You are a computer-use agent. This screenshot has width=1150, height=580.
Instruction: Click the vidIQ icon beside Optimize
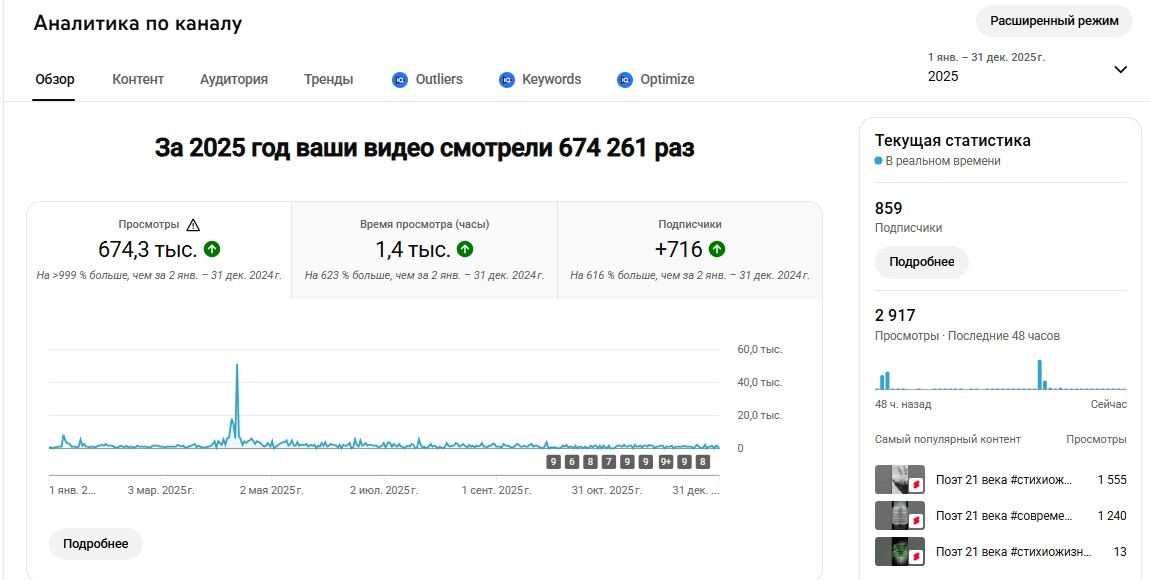625,80
